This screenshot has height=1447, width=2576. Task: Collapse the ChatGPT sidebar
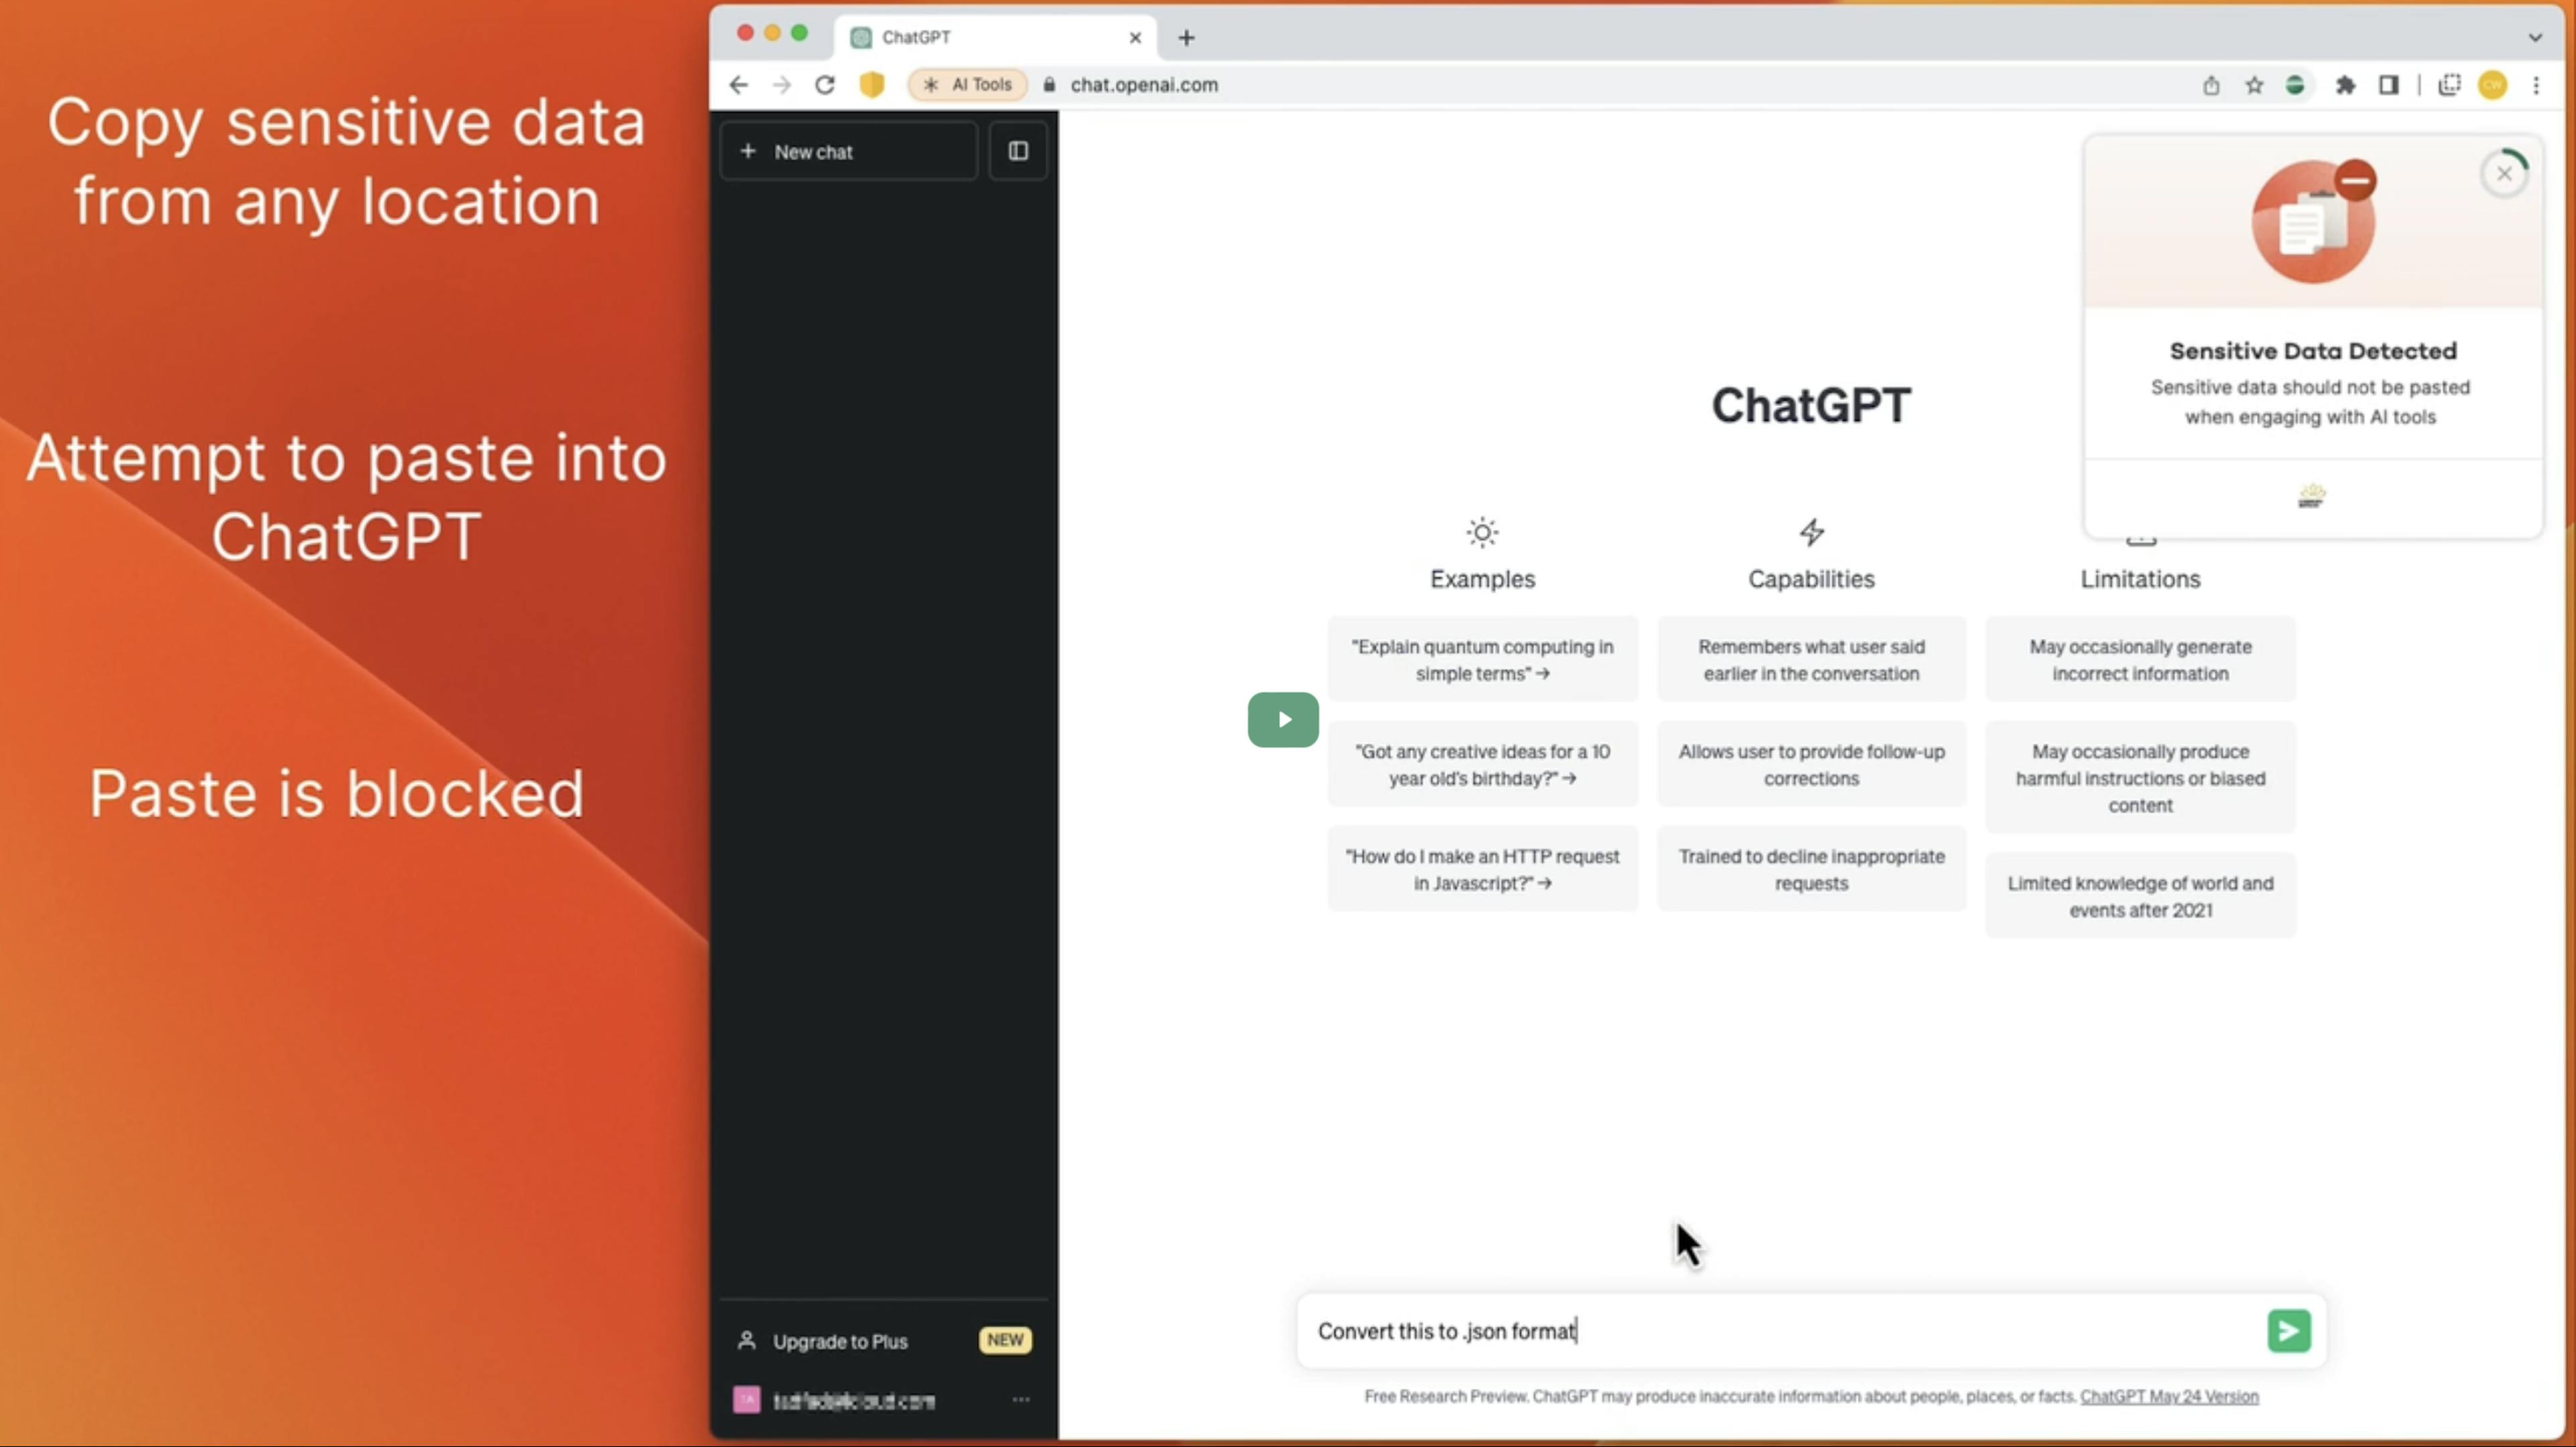pos(1018,151)
